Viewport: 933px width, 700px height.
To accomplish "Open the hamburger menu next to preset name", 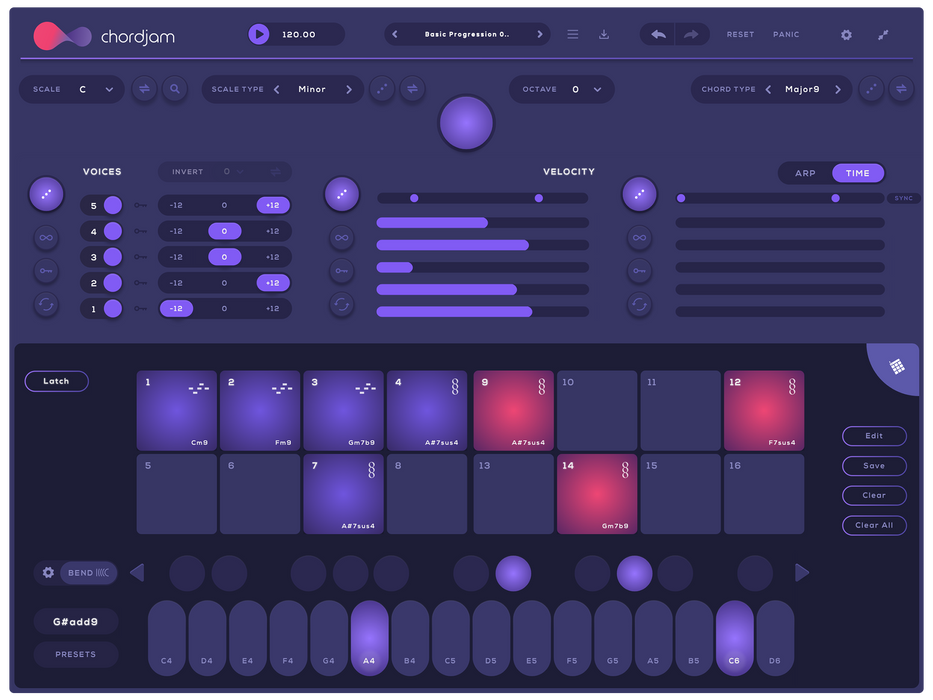I will point(572,33).
